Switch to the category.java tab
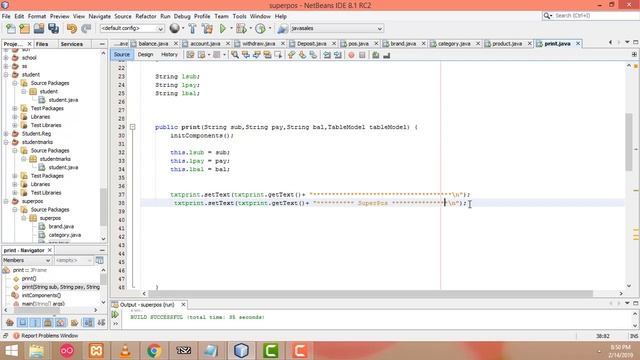Viewport: 640px width, 360px height. 454,44
